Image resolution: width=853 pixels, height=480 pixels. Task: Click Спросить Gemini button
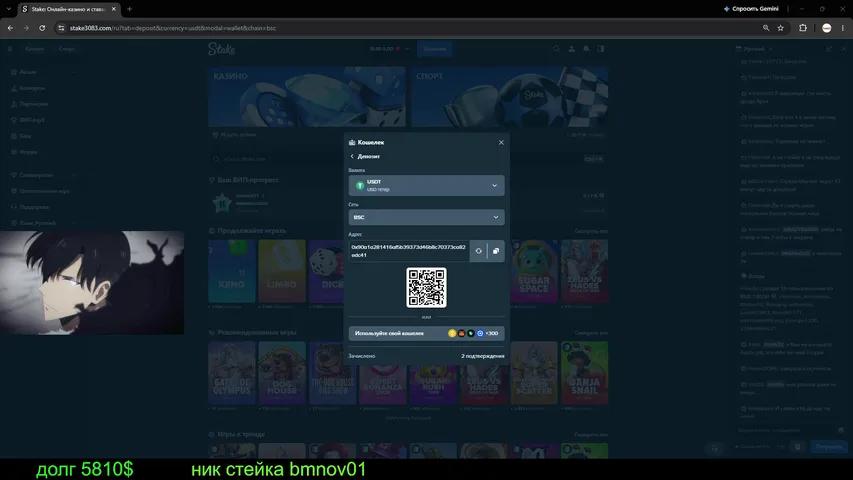tap(751, 9)
